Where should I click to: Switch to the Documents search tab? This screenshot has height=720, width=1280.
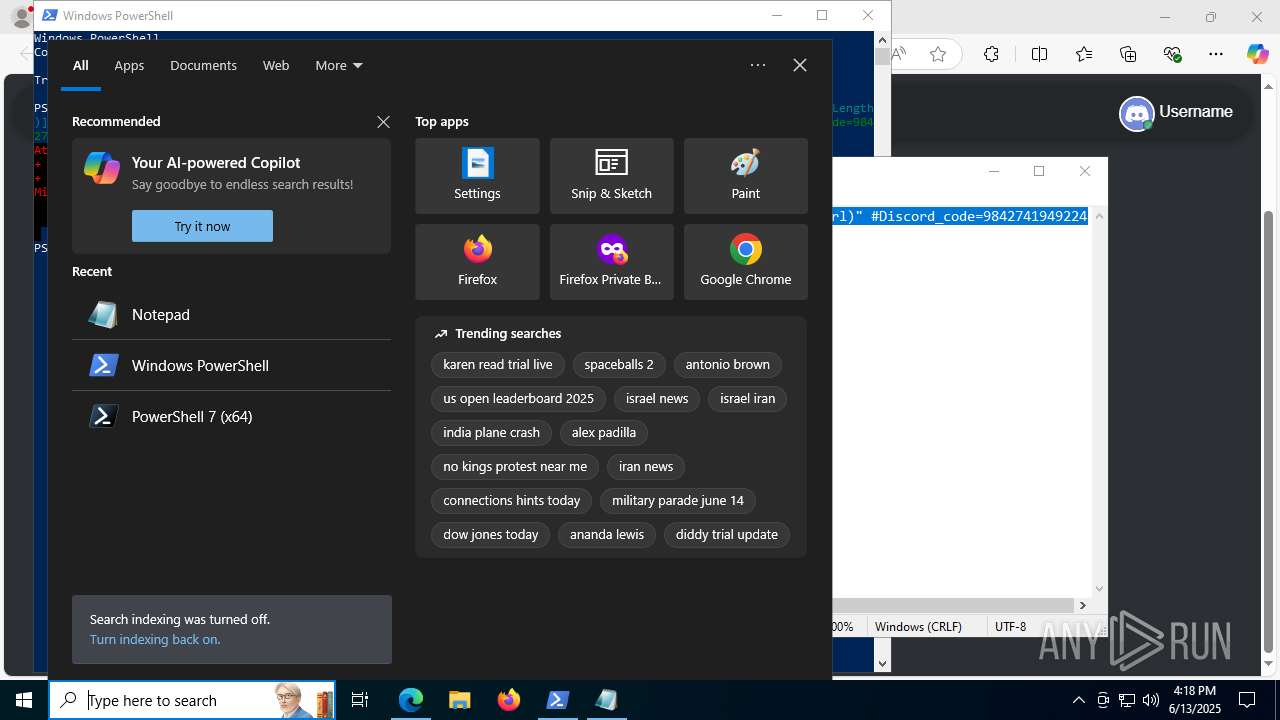point(203,65)
